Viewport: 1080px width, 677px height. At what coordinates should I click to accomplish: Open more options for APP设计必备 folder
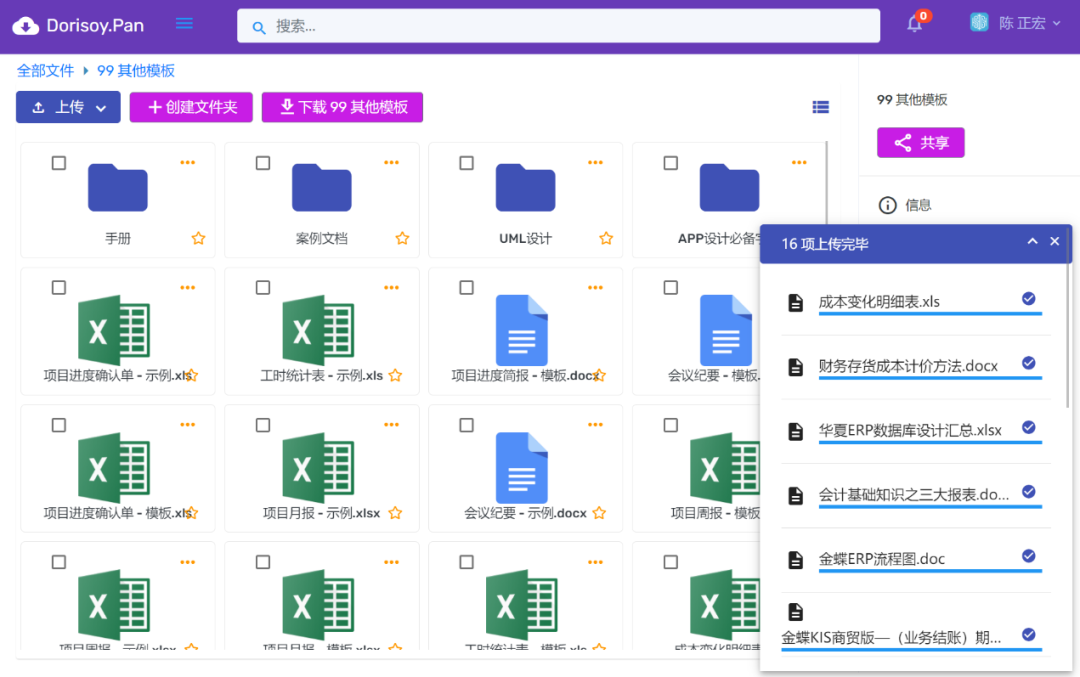pos(799,163)
